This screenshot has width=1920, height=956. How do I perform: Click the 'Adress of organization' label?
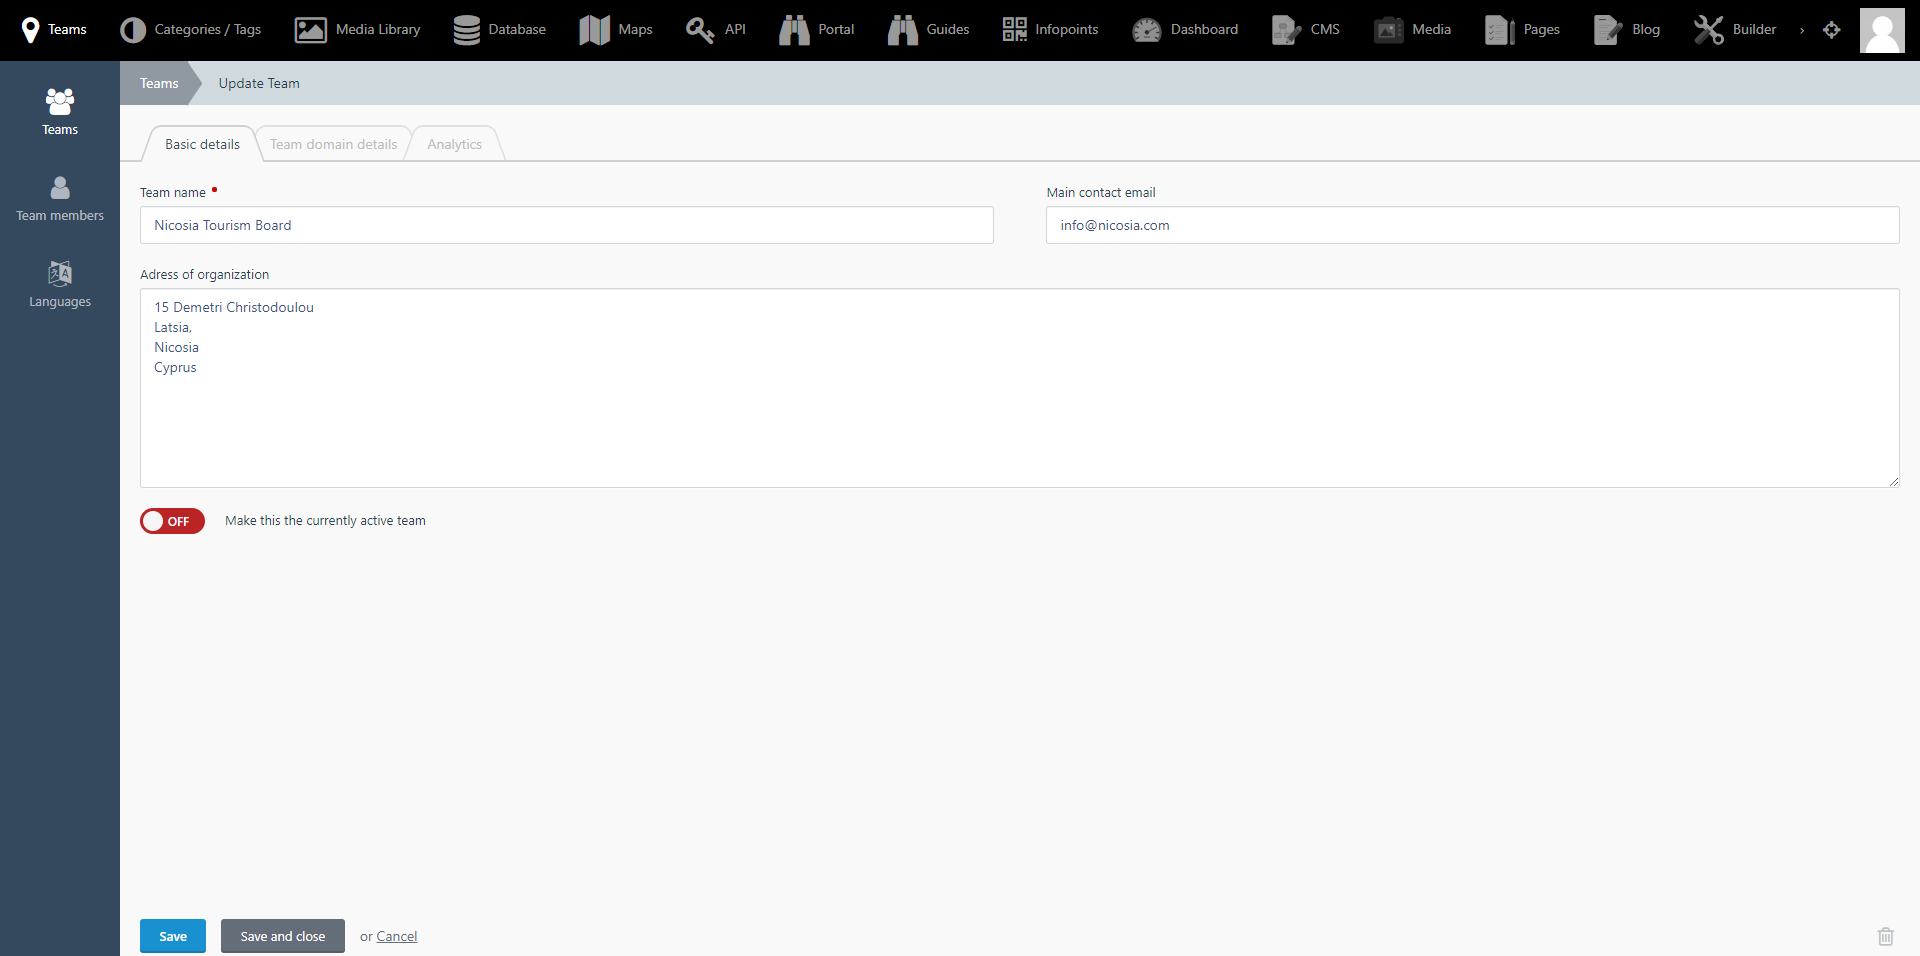(x=204, y=275)
